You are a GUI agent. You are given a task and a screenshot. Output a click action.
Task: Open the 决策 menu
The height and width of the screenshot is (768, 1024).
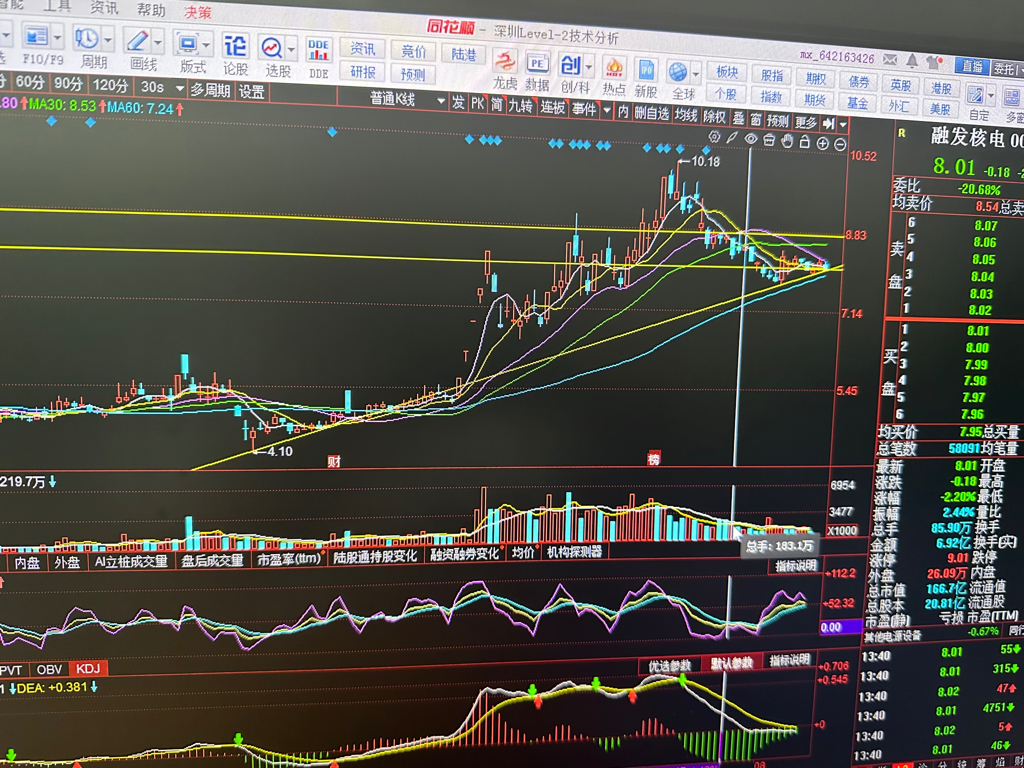[x=198, y=12]
